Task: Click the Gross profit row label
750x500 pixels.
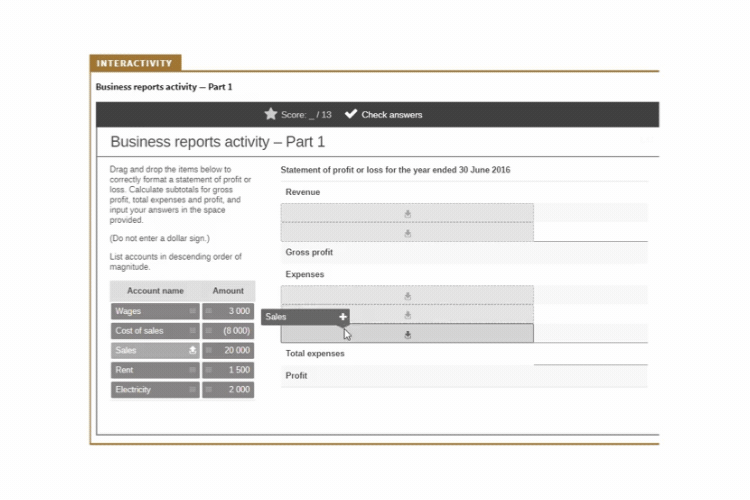Action: click(309, 252)
